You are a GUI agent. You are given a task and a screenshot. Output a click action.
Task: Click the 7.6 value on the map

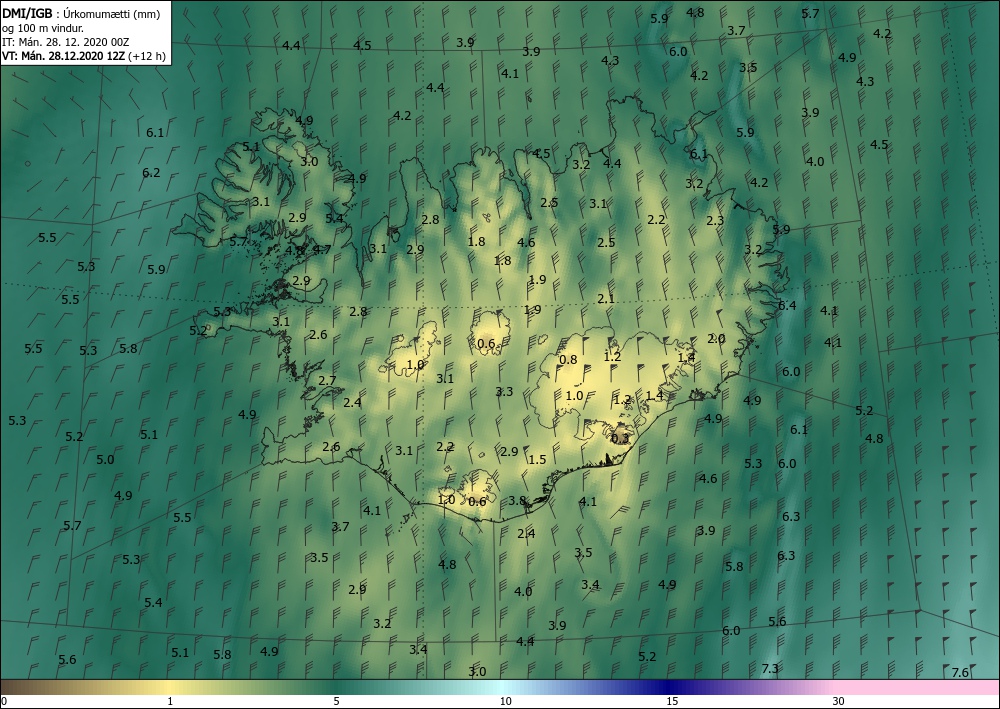pyautogui.click(x=960, y=672)
